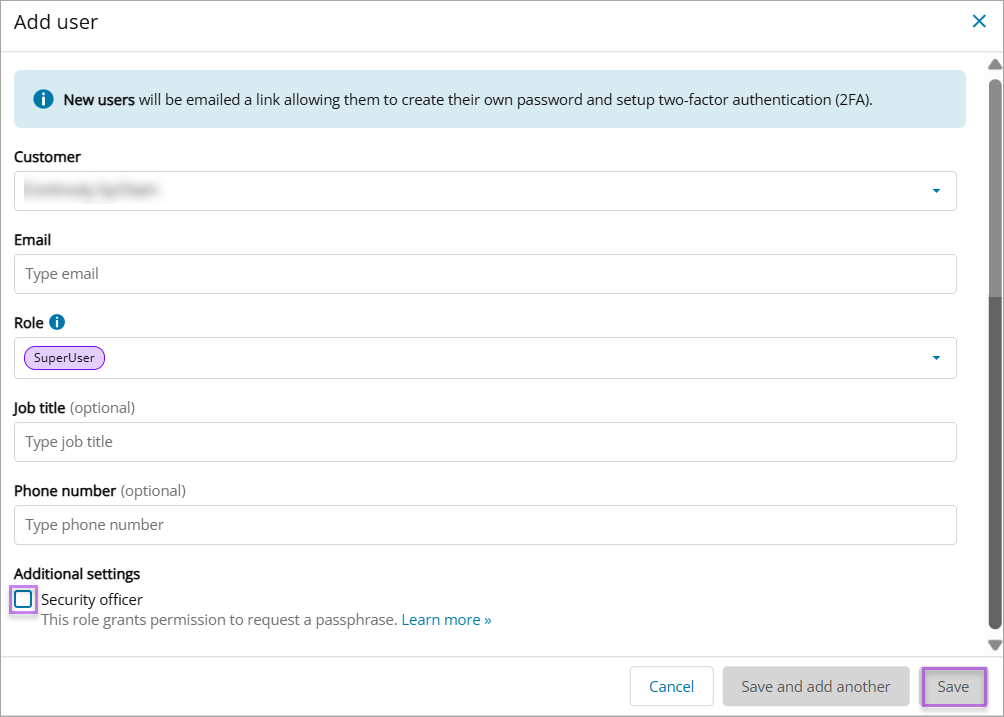Close the Add user dialog

click(979, 21)
